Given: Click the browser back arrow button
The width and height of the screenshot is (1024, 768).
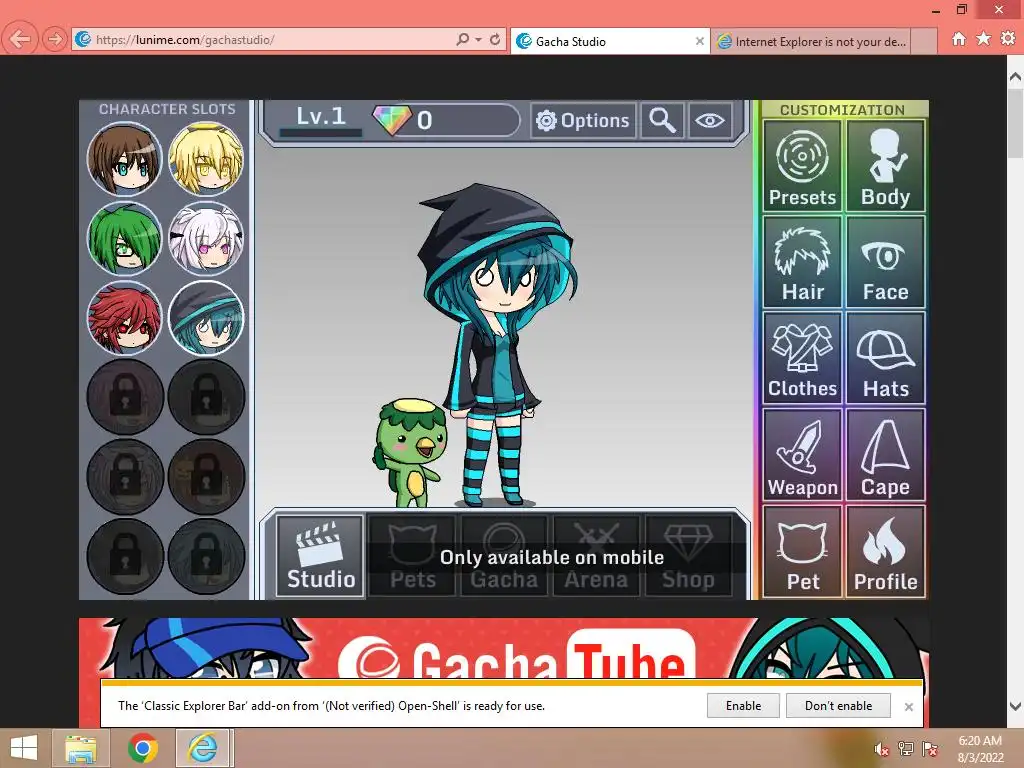Looking at the screenshot, I should [x=20, y=39].
